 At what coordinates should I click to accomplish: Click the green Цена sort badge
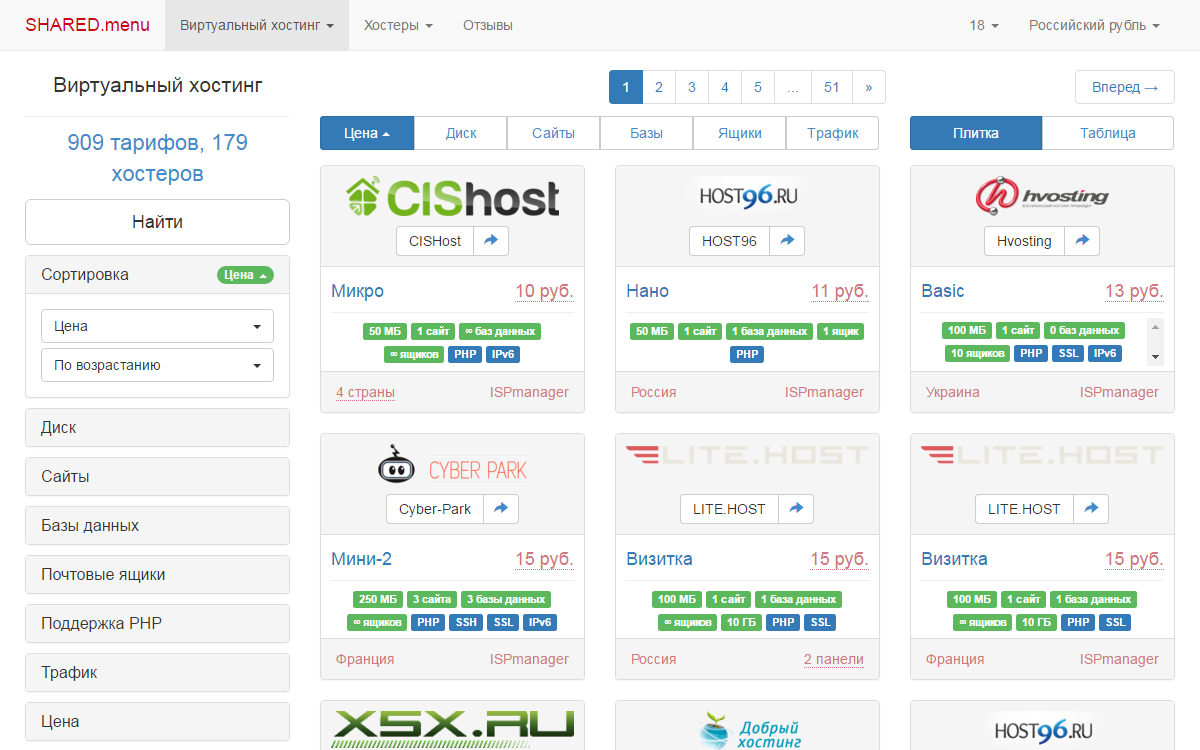pos(245,275)
